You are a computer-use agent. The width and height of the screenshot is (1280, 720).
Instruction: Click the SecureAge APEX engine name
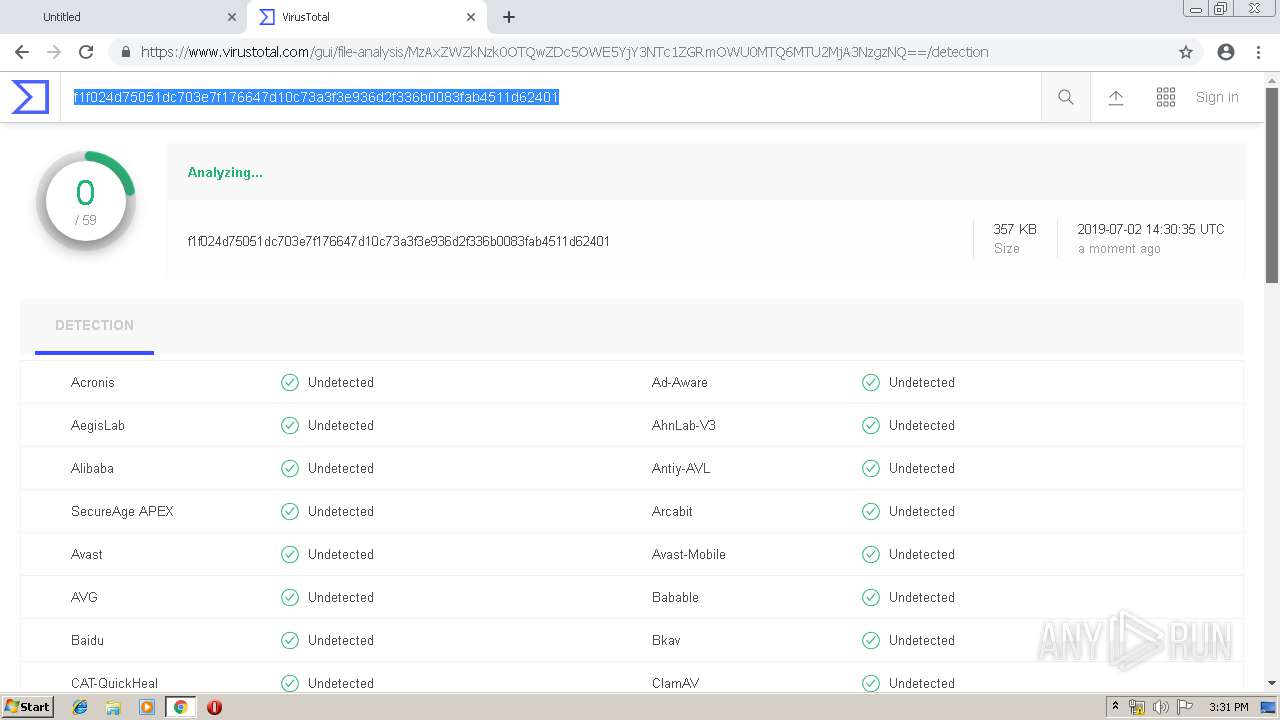(x=122, y=511)
